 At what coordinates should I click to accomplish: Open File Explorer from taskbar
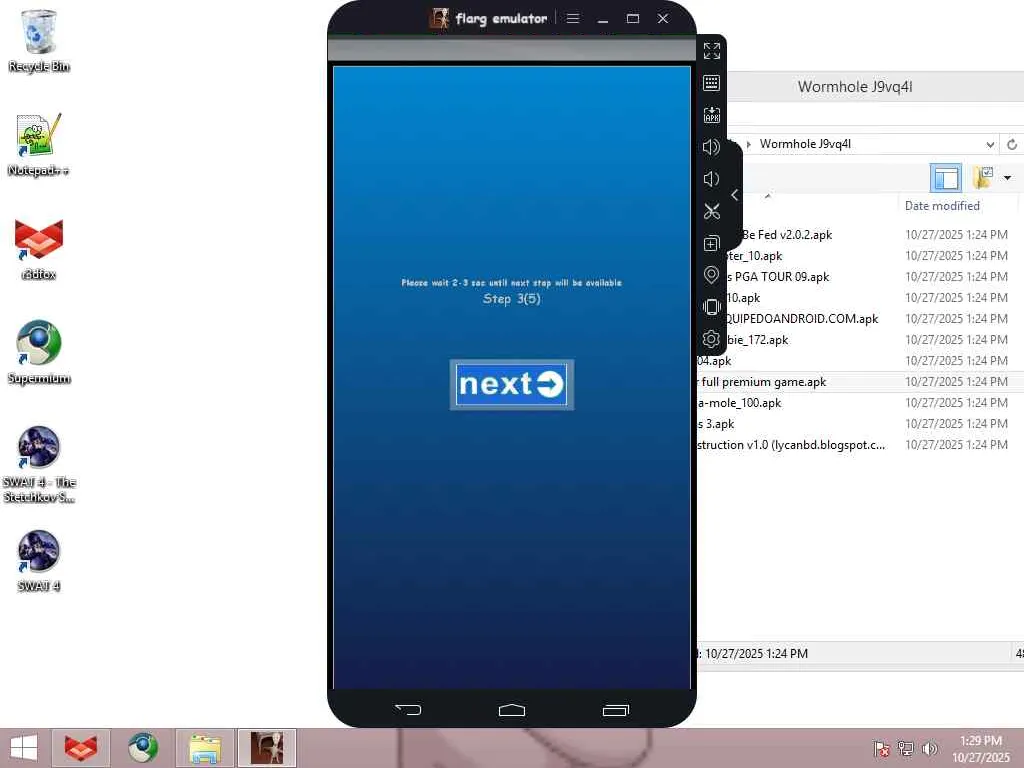204,748
